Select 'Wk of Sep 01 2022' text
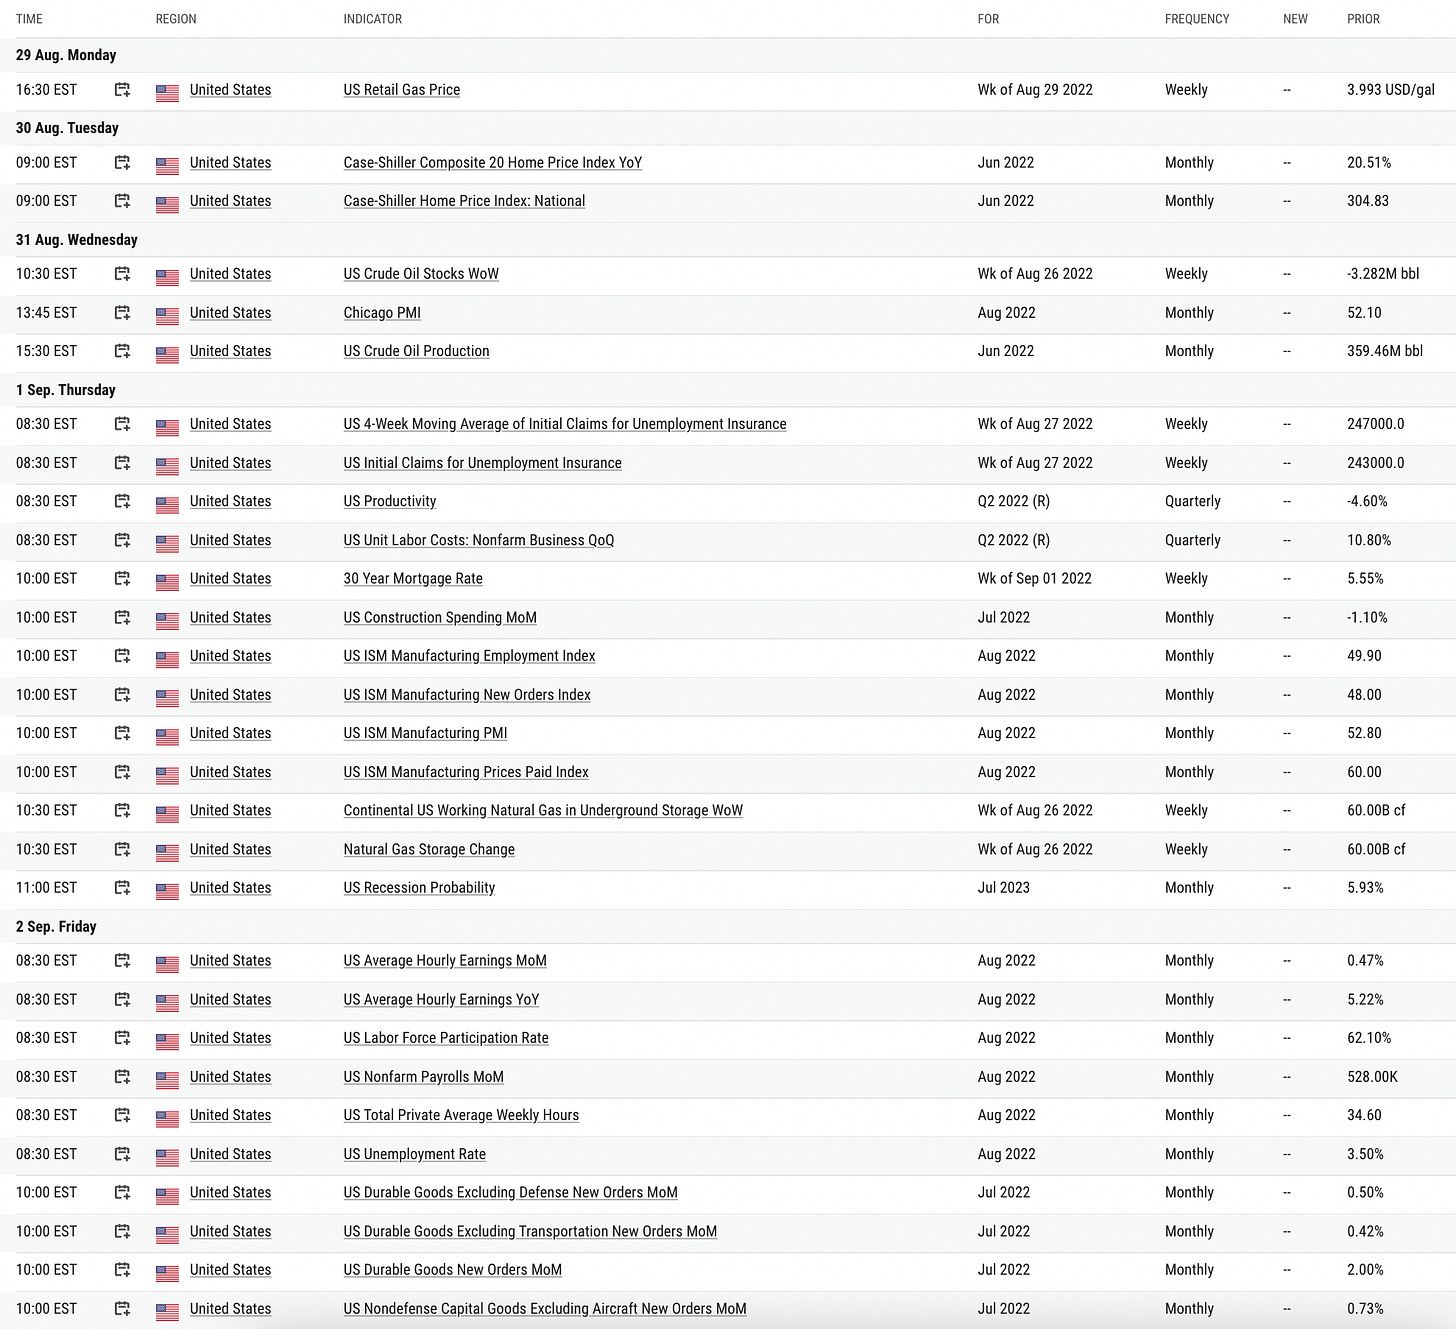Screen dimensions: 1456x1329 coord(1035,578)
